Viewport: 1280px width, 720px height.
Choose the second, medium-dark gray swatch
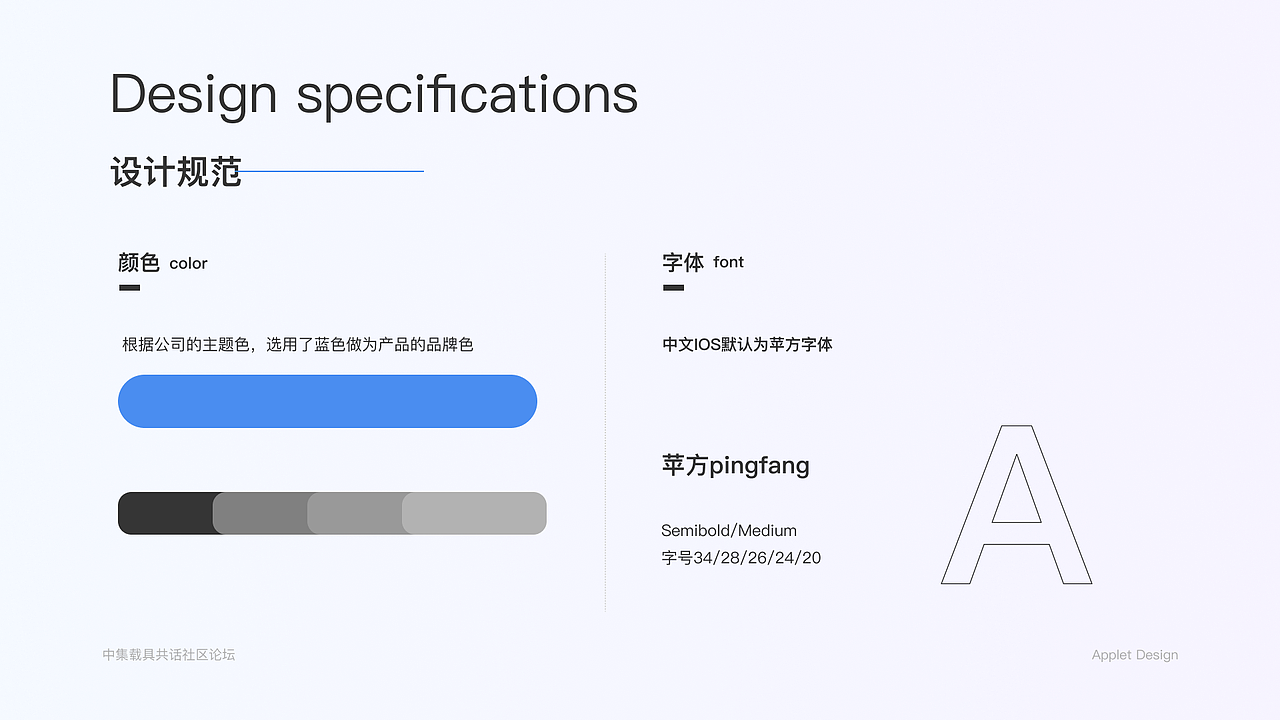pyautogui.click(x=260, y=513)
